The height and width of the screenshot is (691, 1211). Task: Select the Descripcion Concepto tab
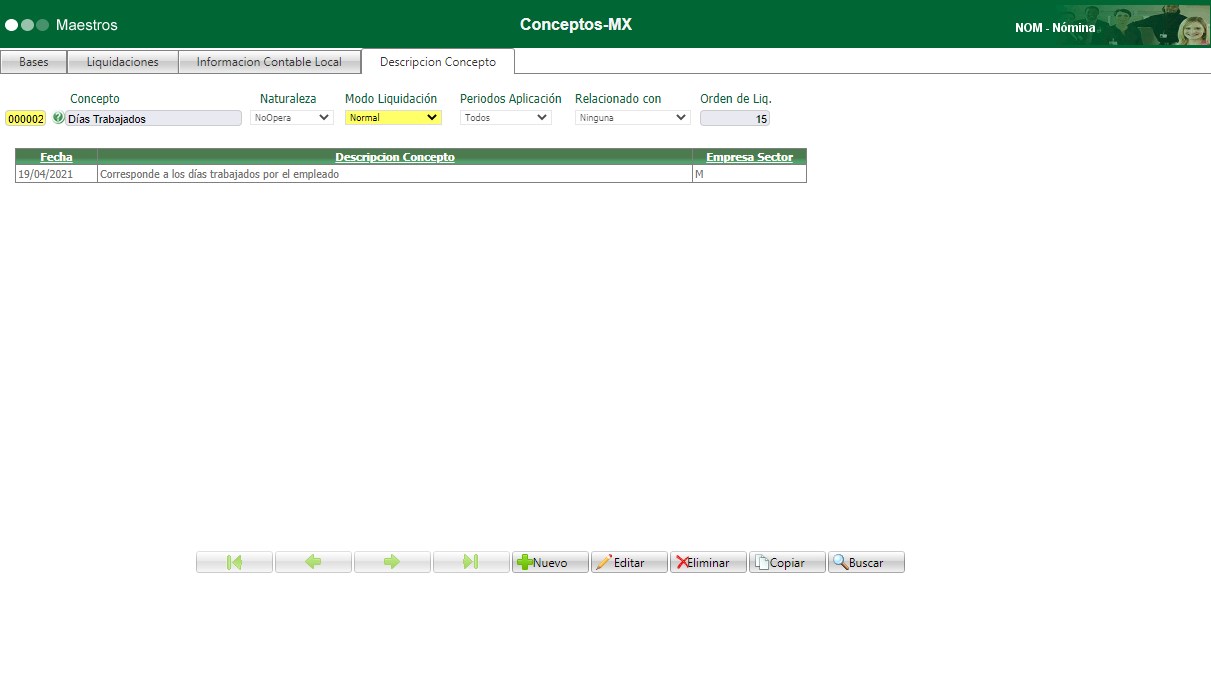click(438, 61)
